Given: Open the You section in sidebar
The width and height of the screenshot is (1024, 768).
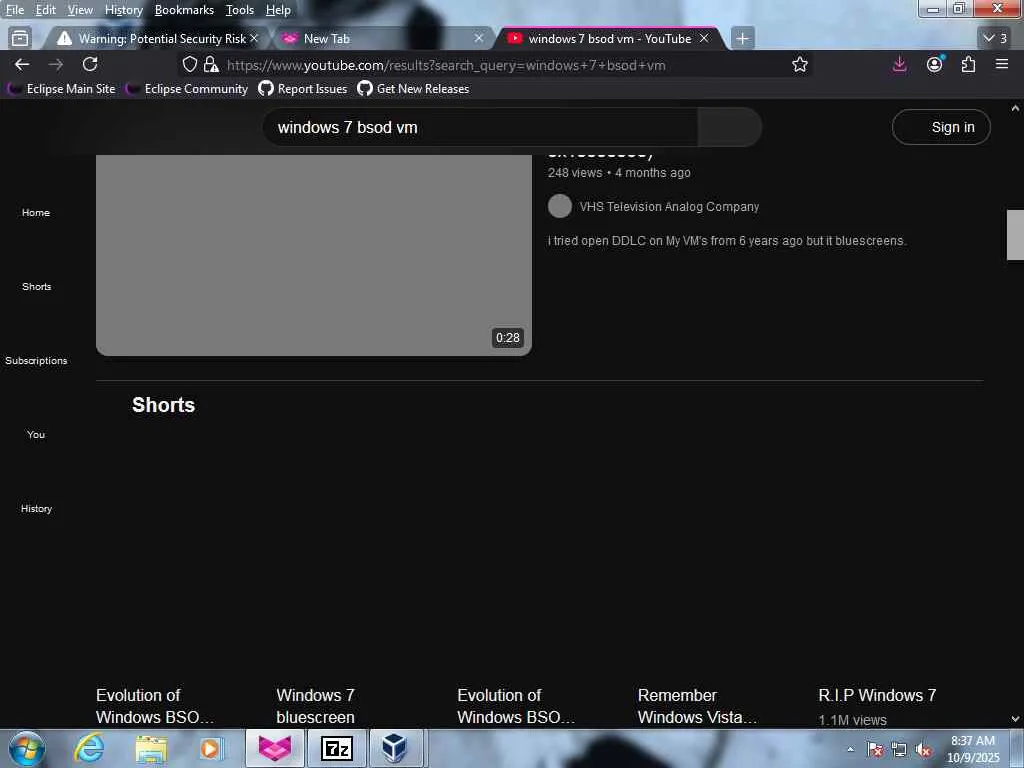Looking at the screenshot, I should (36, 434).
